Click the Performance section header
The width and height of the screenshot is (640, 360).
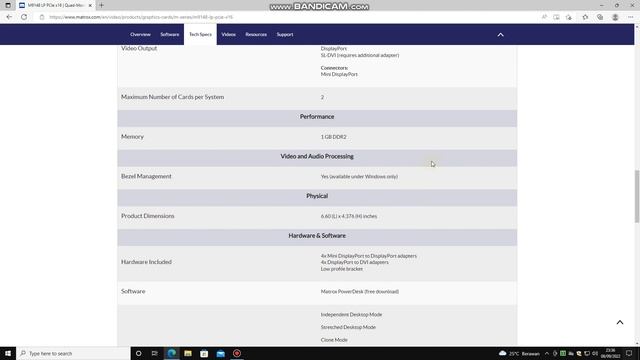(317, 117)
